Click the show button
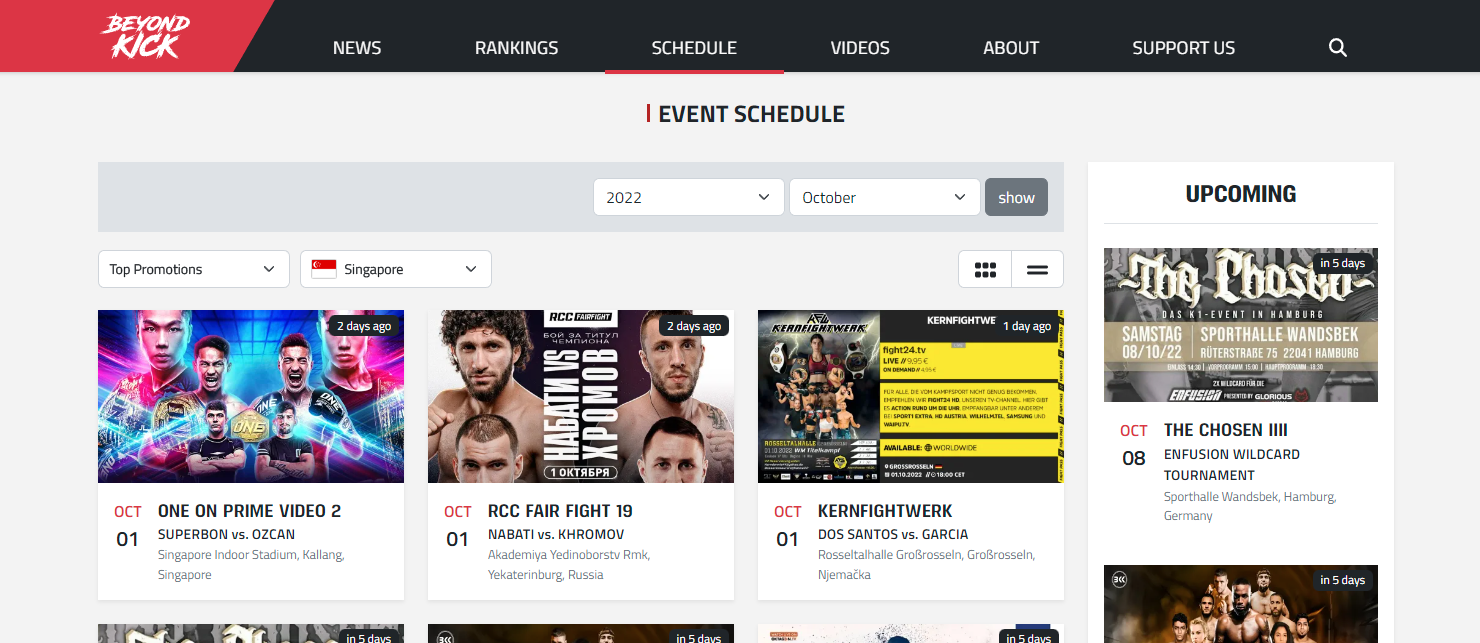1480x643 pixels. (1016, 197)
